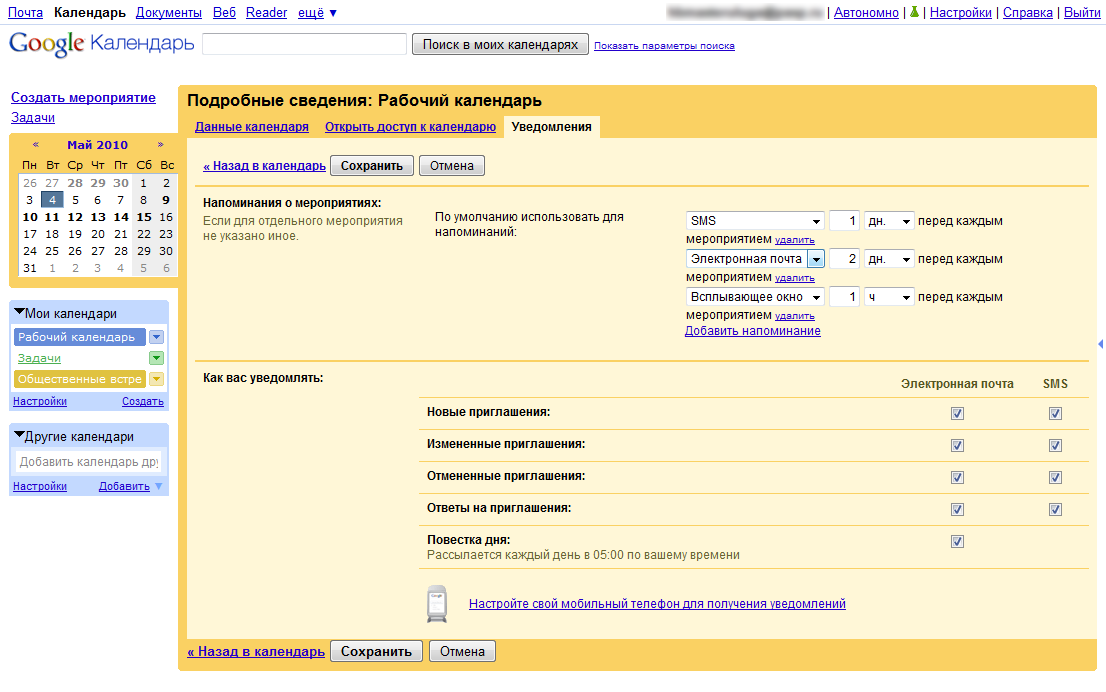1106x692 pixels.
Task: Open Общественные встречи yellow options arrow
Action: [x=156, y=379]
